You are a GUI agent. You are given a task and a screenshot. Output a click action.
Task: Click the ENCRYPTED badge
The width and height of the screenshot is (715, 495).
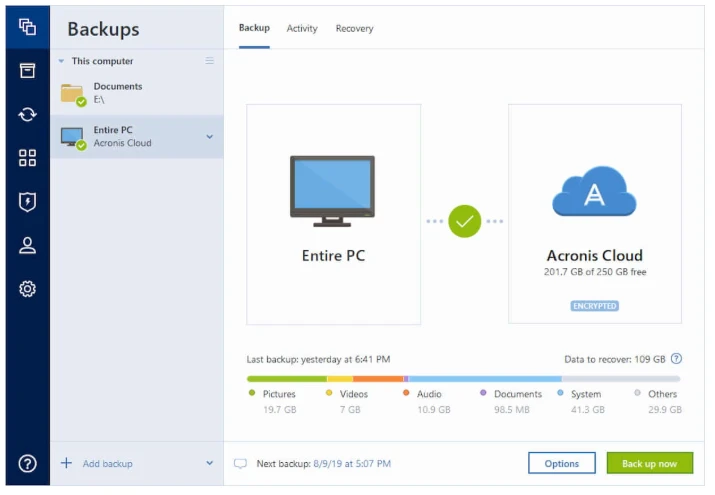pyautogui.click(x=595, y=306)
